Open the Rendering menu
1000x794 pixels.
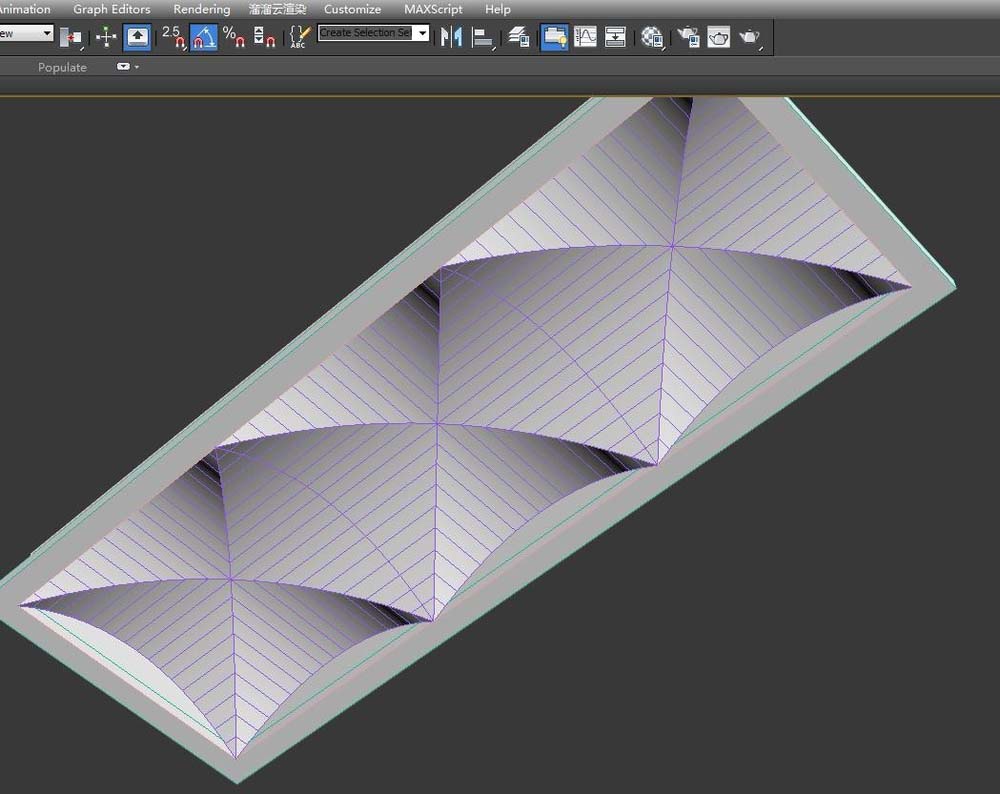pos(201,9)
